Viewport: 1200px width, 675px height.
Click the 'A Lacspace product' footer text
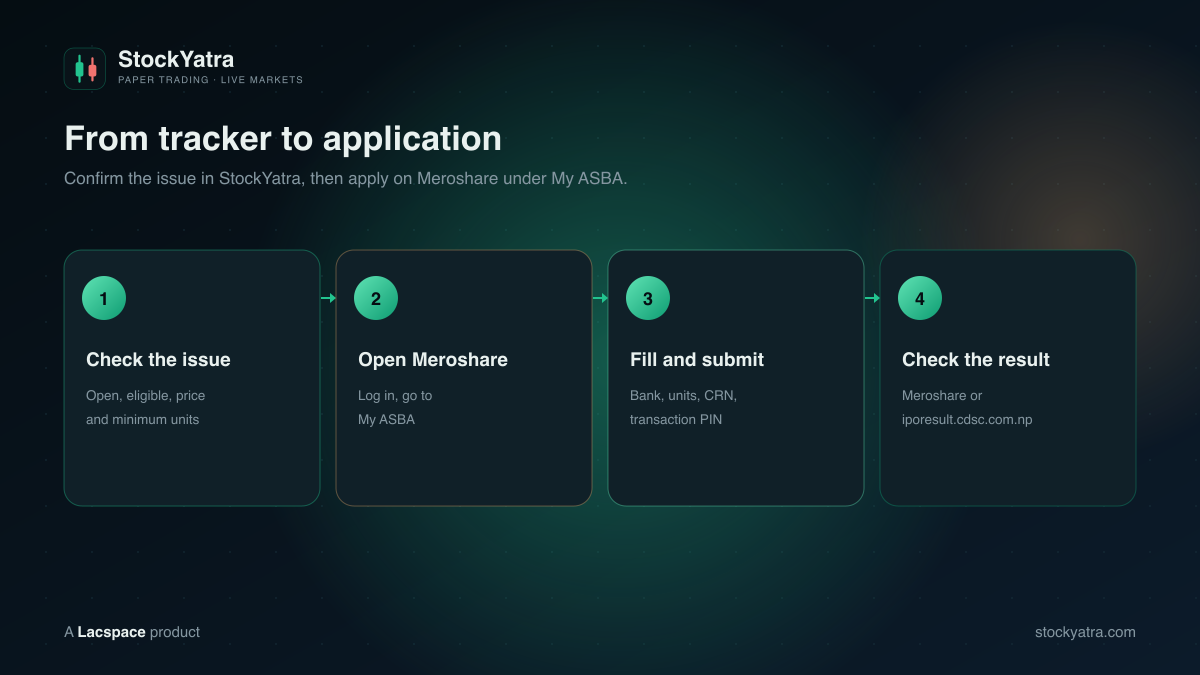pyautogui.click(x=132, y=632)
